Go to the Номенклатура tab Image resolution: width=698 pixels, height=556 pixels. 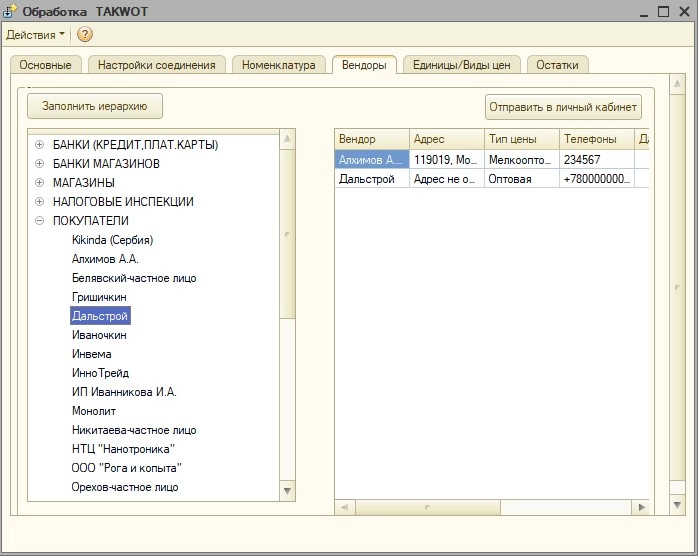tap(279, 65)
